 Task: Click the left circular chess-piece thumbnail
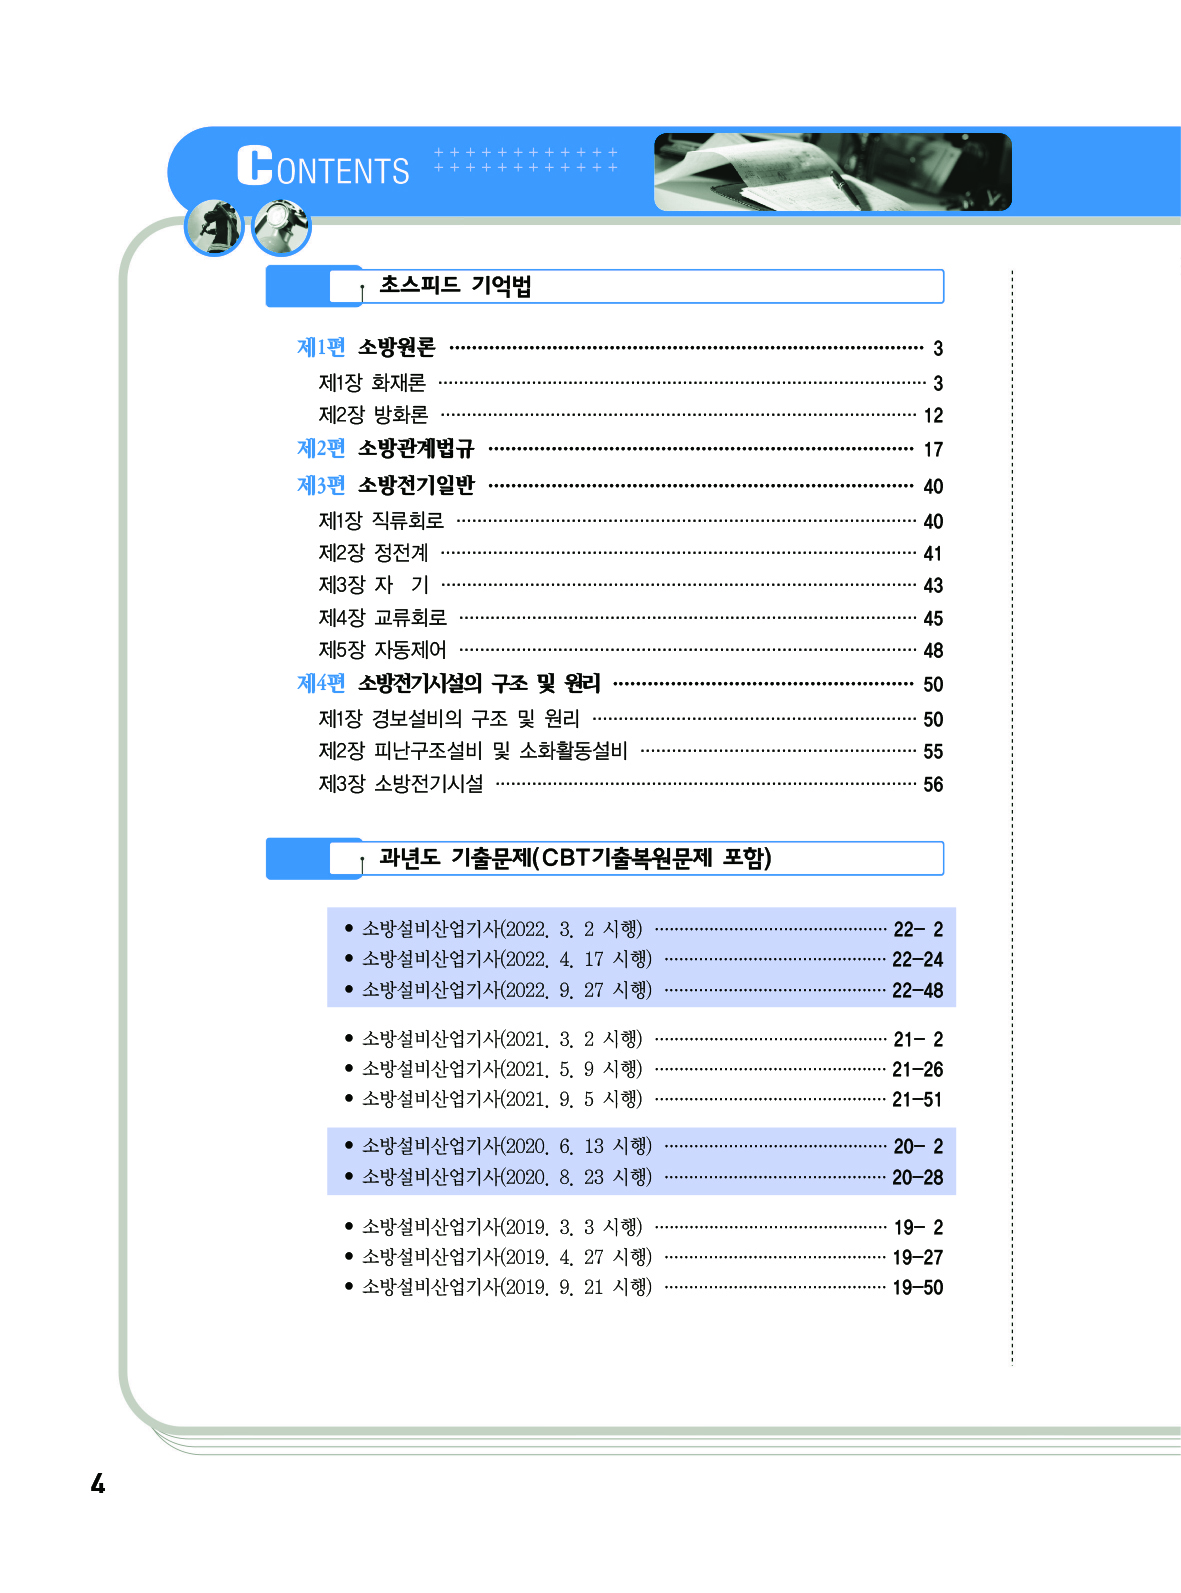pos(214,227)
